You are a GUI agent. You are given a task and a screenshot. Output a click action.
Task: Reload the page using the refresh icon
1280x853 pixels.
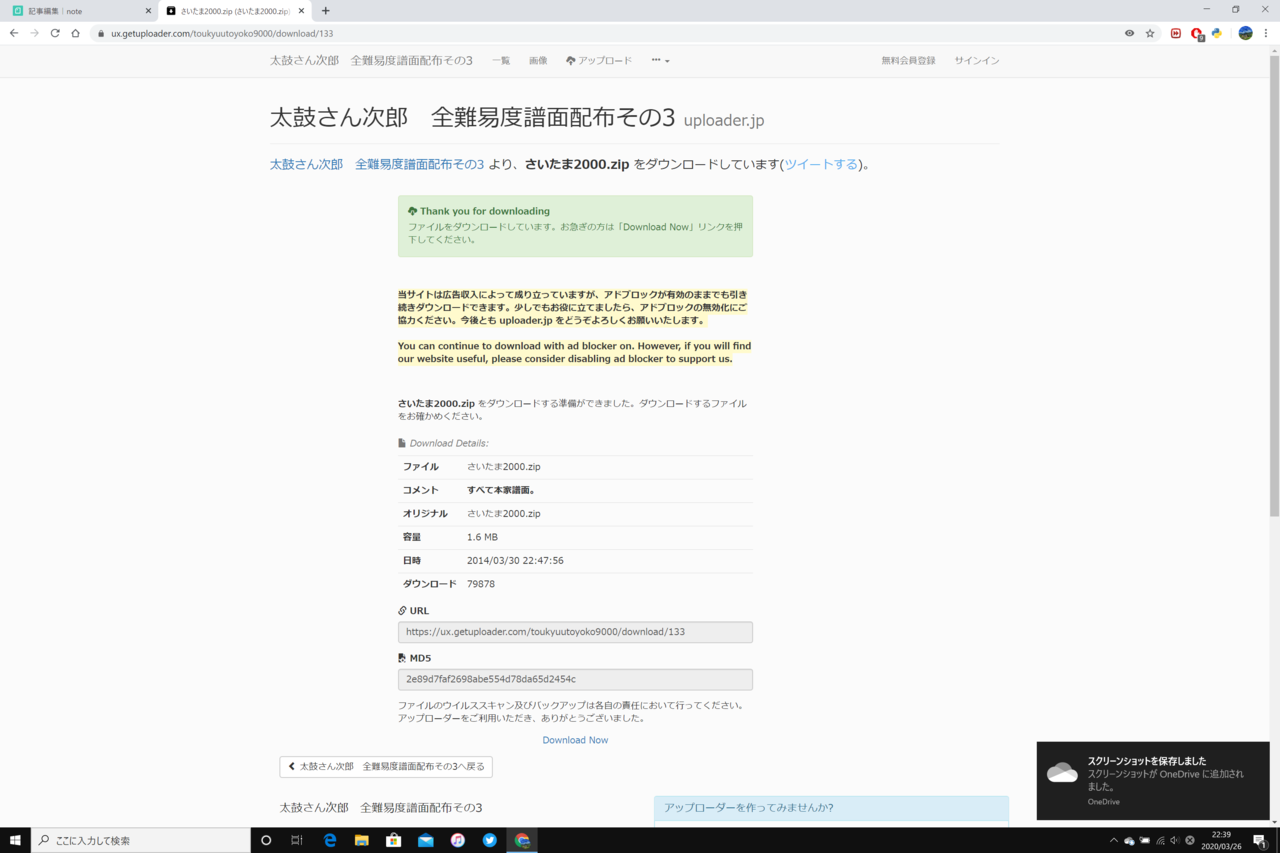click(55, 33)
